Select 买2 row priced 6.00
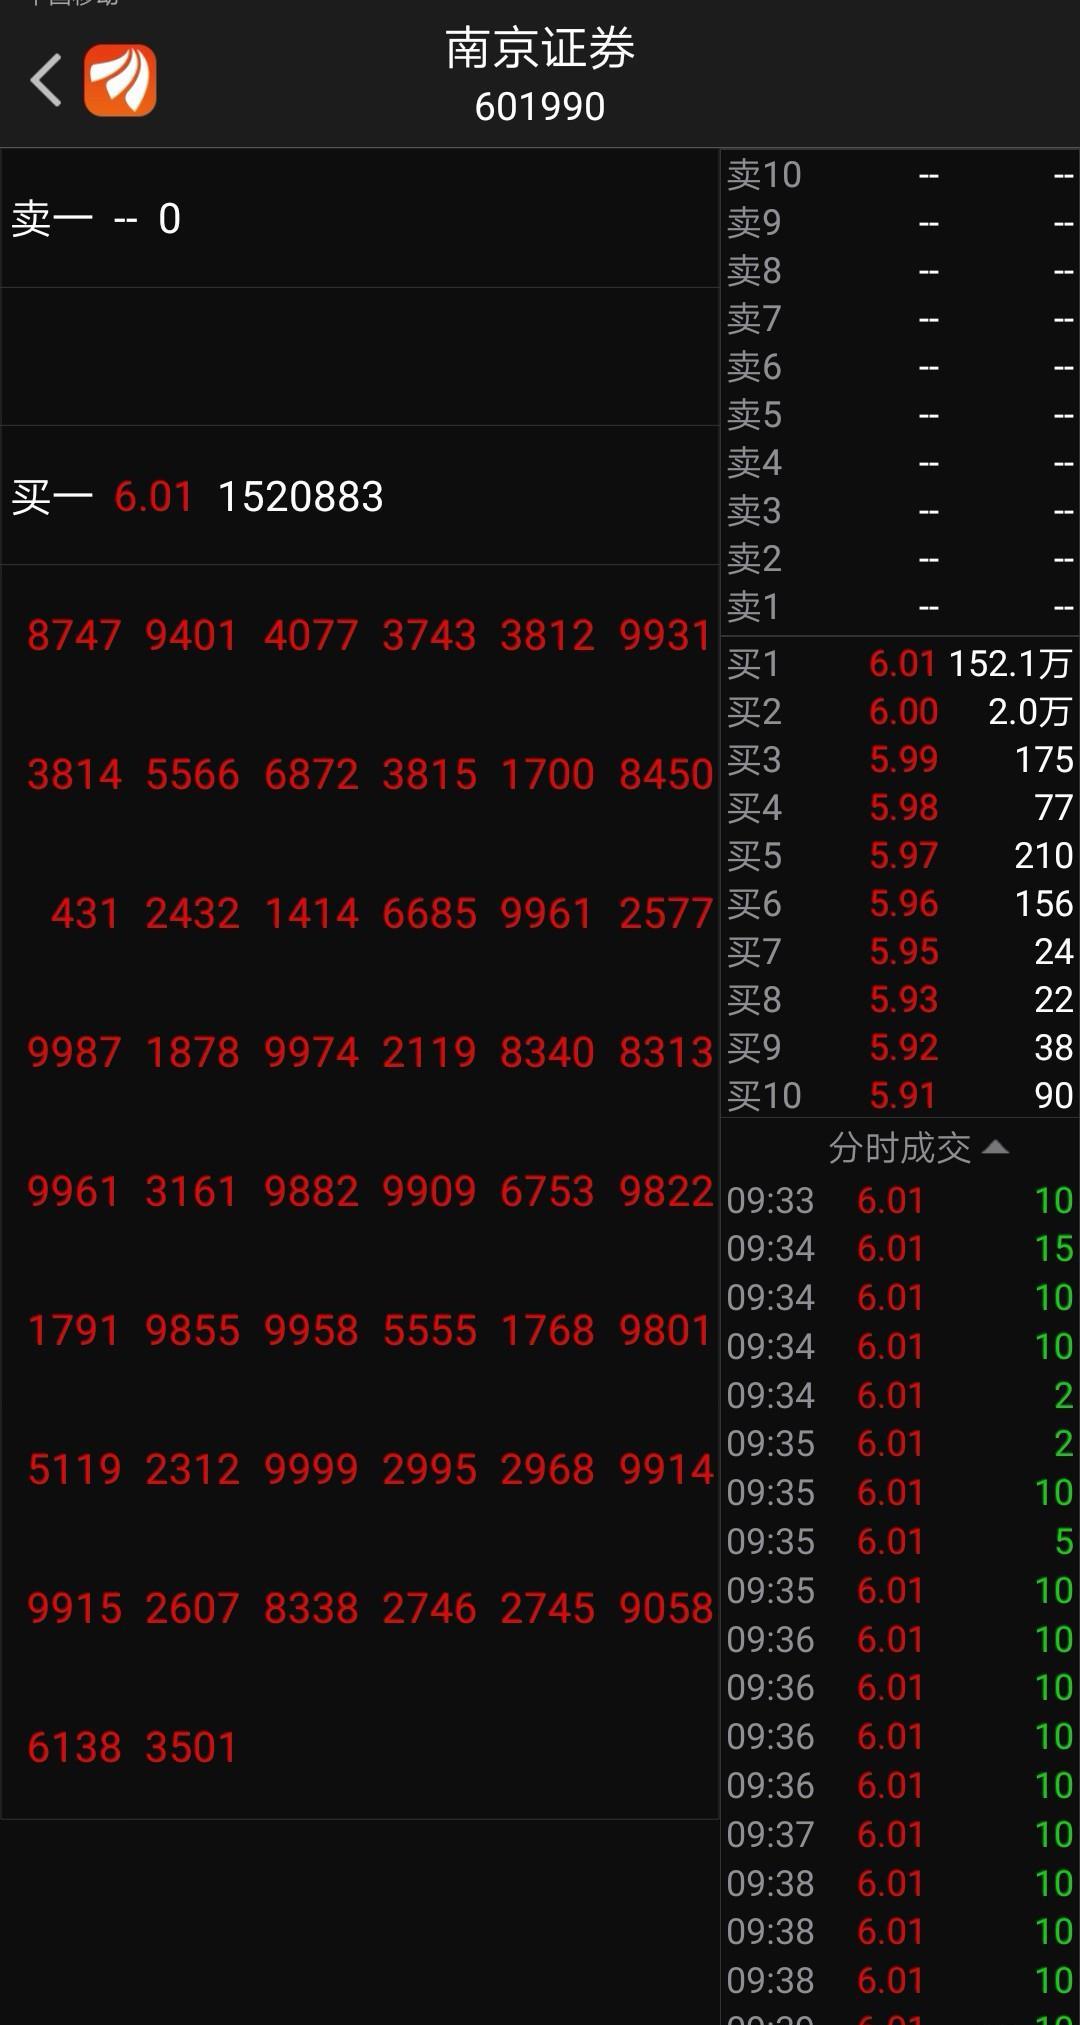The height and width of the screenshot is (2025, 1080). click(x=900, y=711)
